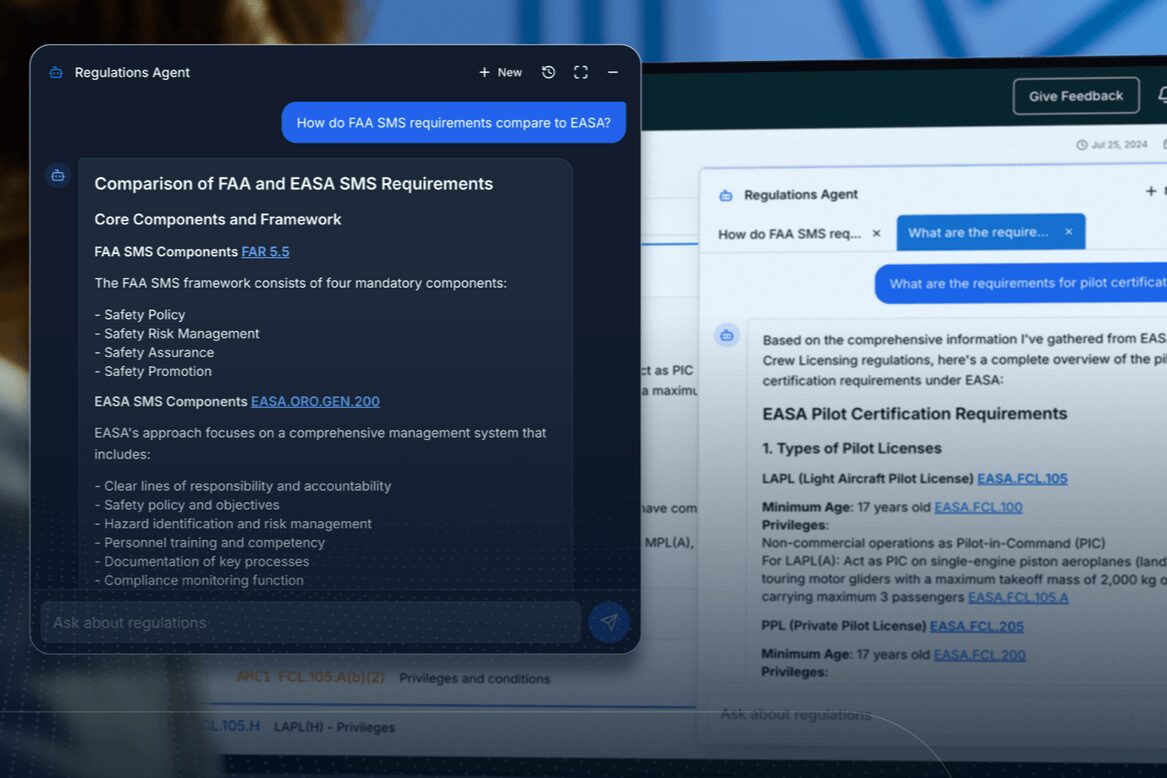Close the 'What are the require...' tab
The image size is (1167, 778).
pyautogui.click(x=1068, y=232)
